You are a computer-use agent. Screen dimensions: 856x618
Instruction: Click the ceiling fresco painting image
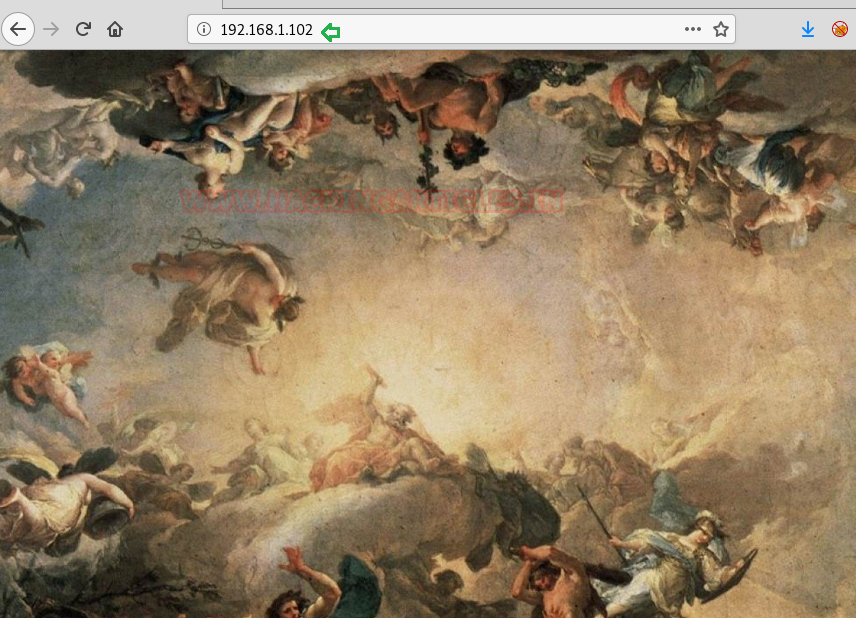coord(428,334)
